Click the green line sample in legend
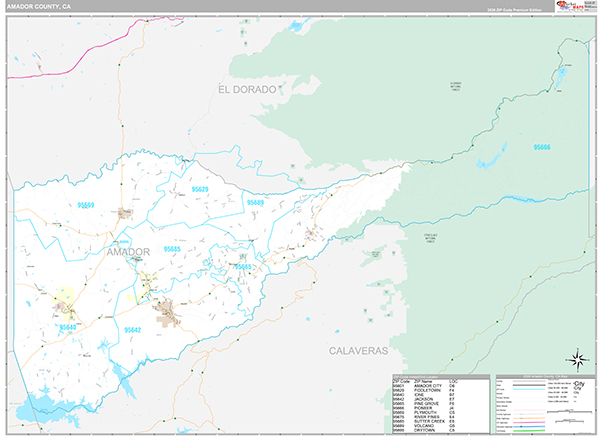 [529, 431]
